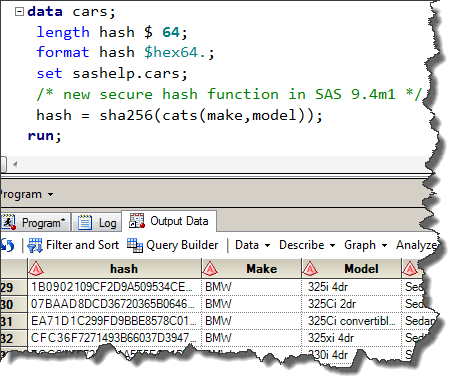Click the BMW cell in row 32
The width and height of the screenshot is (462, 389).
click(x=252, y=338)
